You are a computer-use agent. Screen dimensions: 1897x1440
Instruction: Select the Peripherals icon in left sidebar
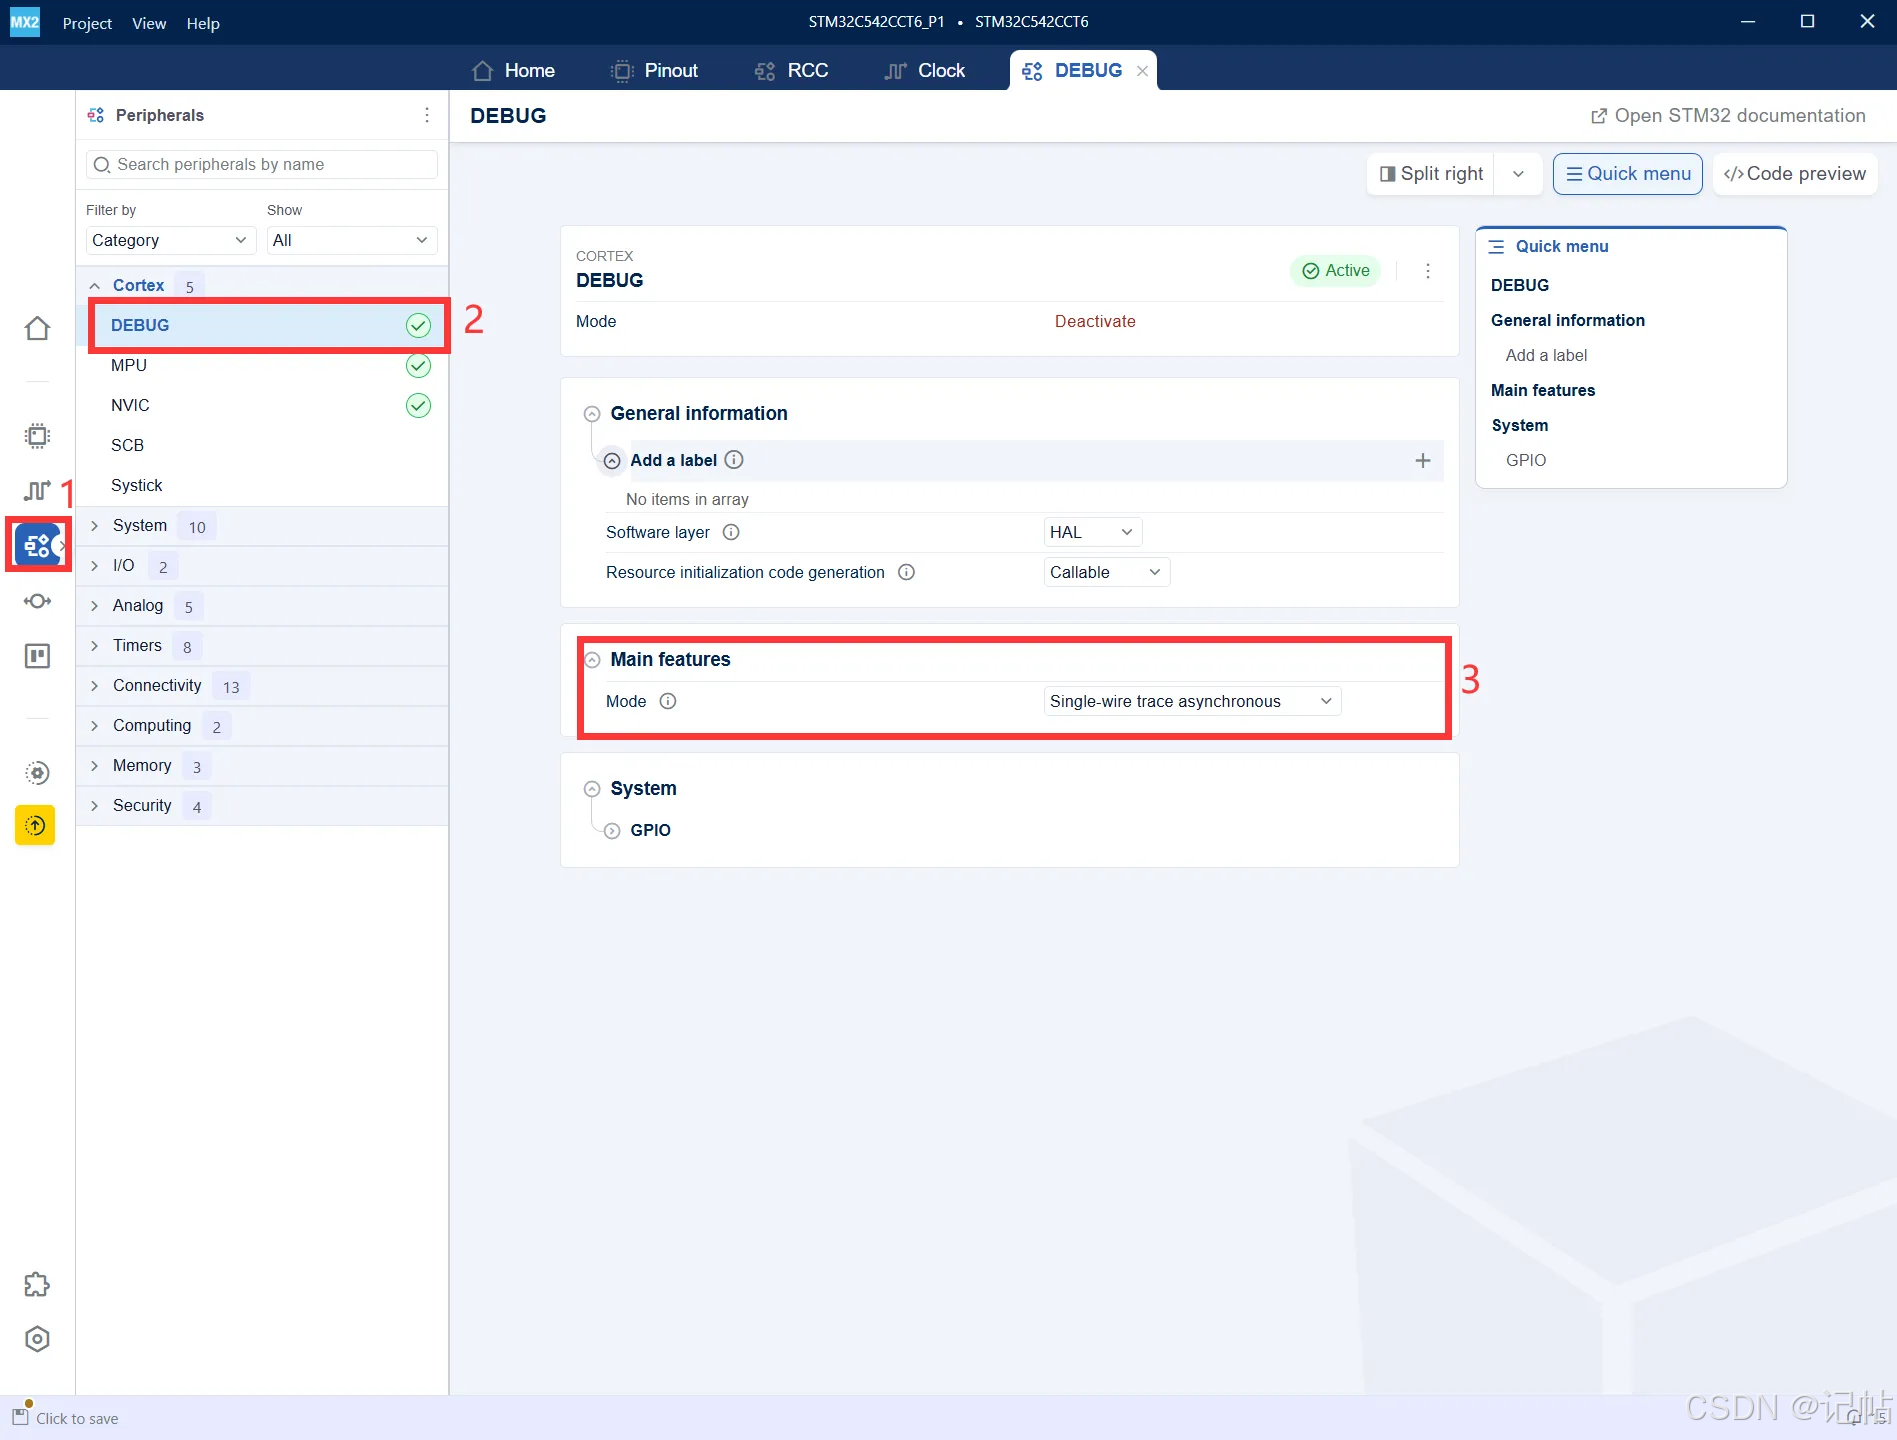click(x=37, y=545)
